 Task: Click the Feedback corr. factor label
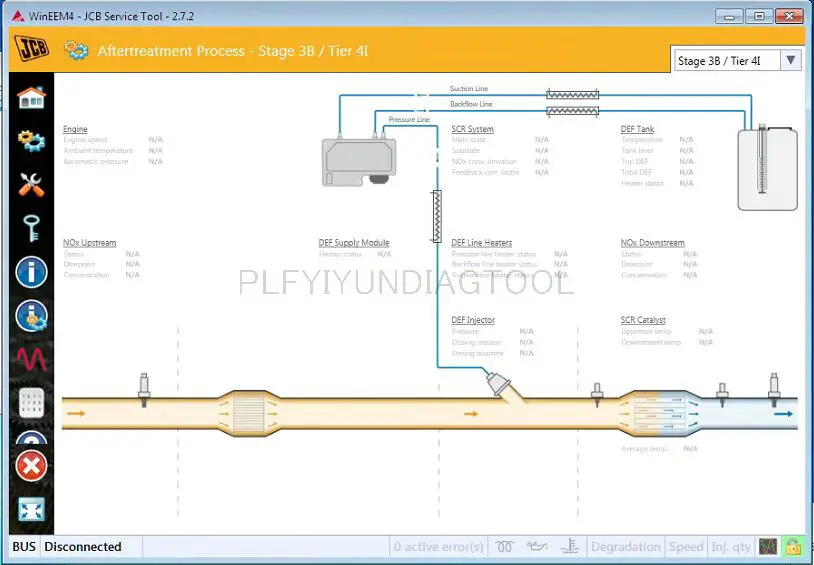[x=485, y=172]
